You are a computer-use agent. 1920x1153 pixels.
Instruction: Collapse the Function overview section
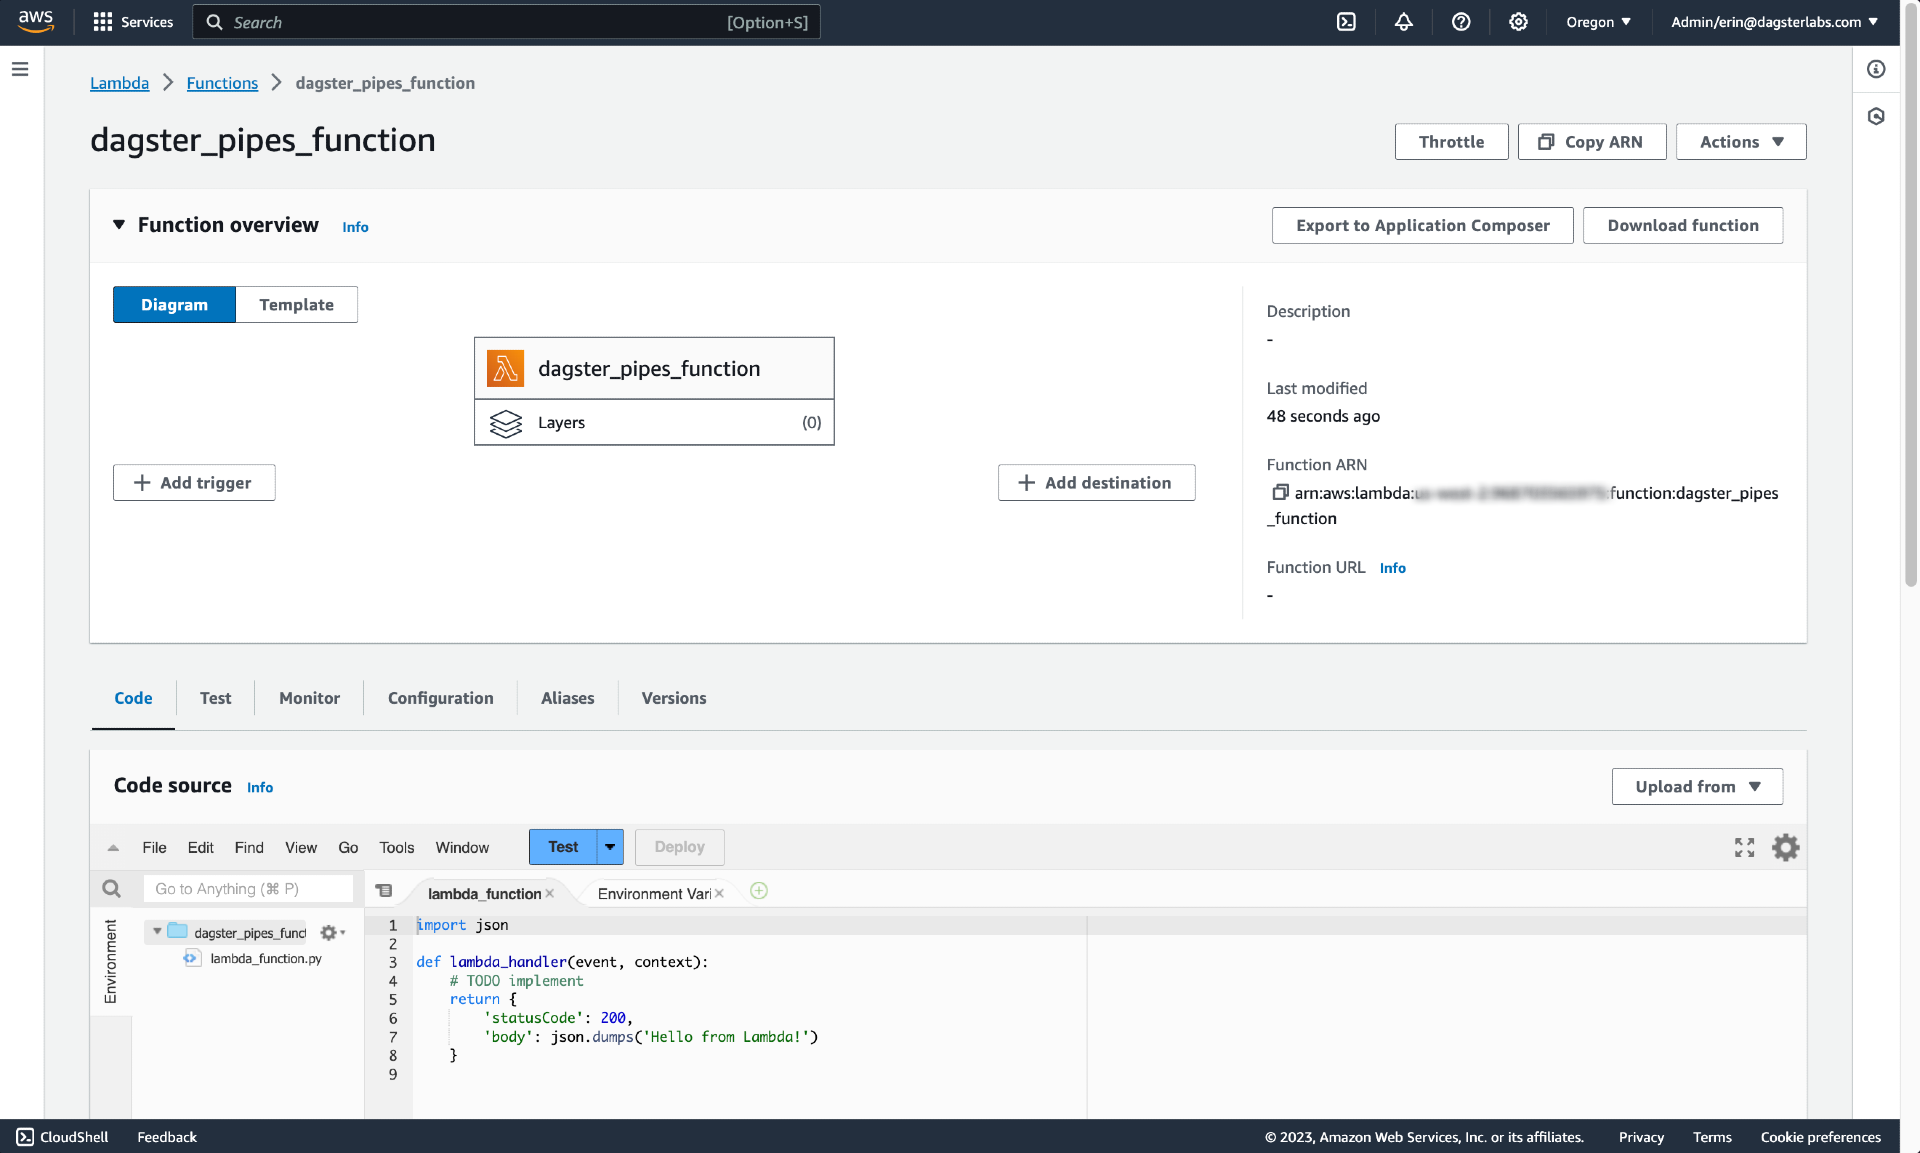pyautogui.click(x=118, y=225)
